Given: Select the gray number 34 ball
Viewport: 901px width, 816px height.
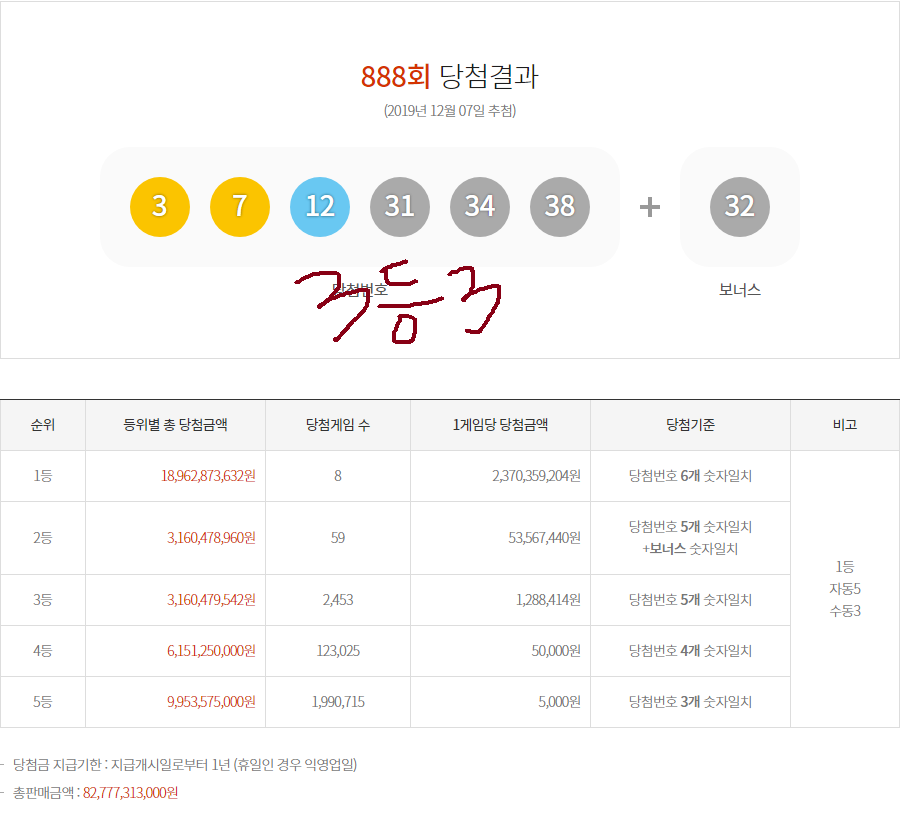Looking at the screenshot, I should point(480,207).
